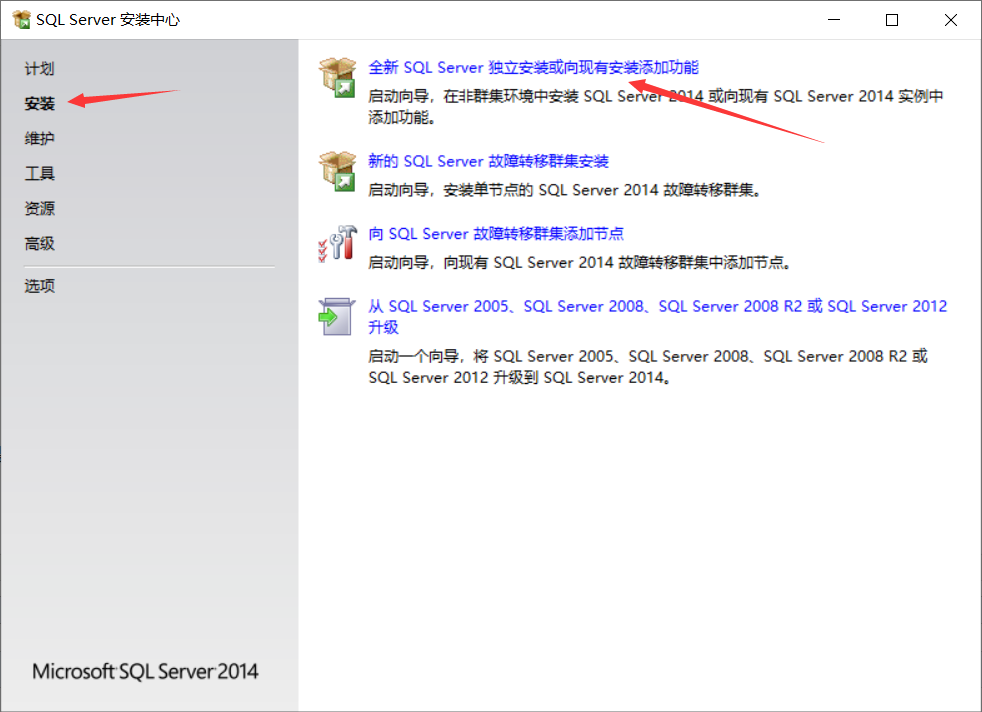Click text 升级到 SQL Server 2014
This screenshot has width=982, height=712.
pos(582,378)
